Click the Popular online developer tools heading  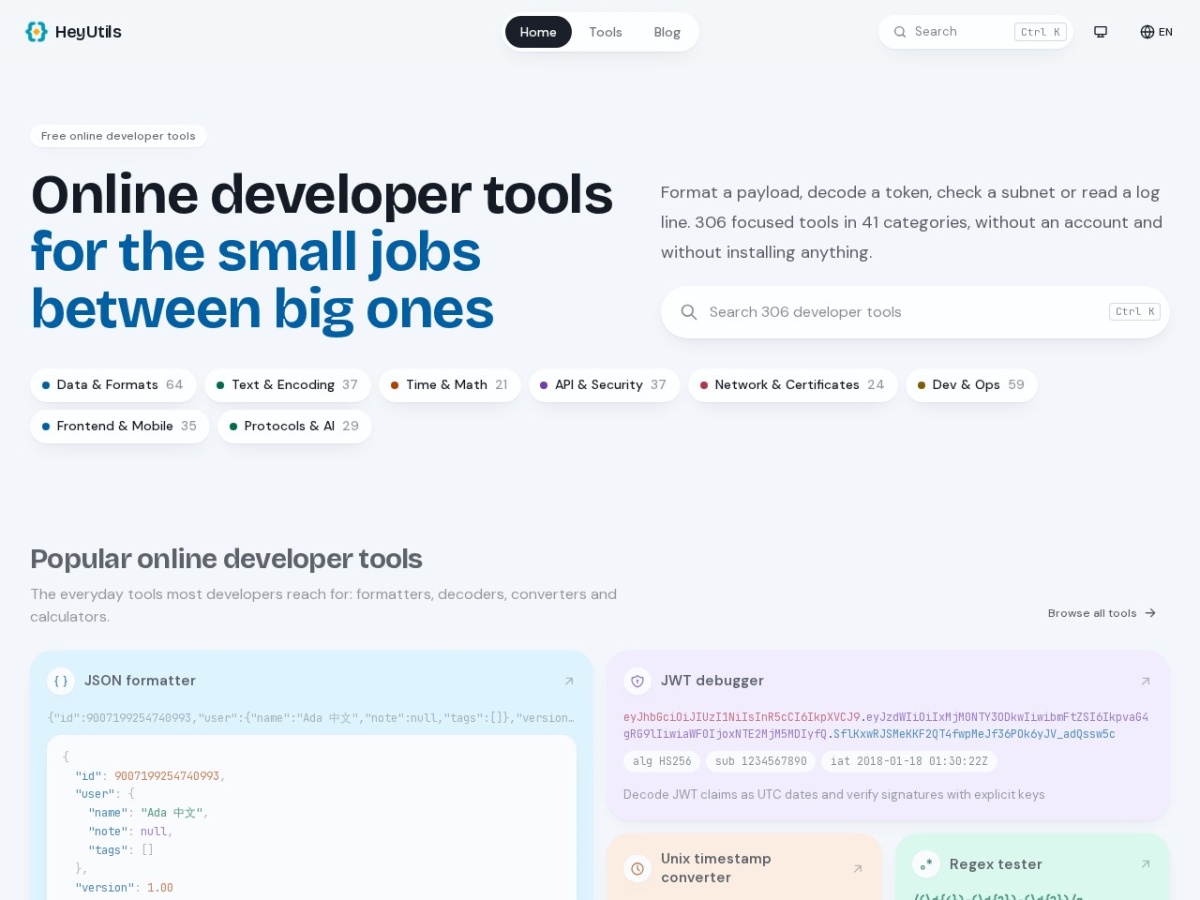click(x=226, y=558)
